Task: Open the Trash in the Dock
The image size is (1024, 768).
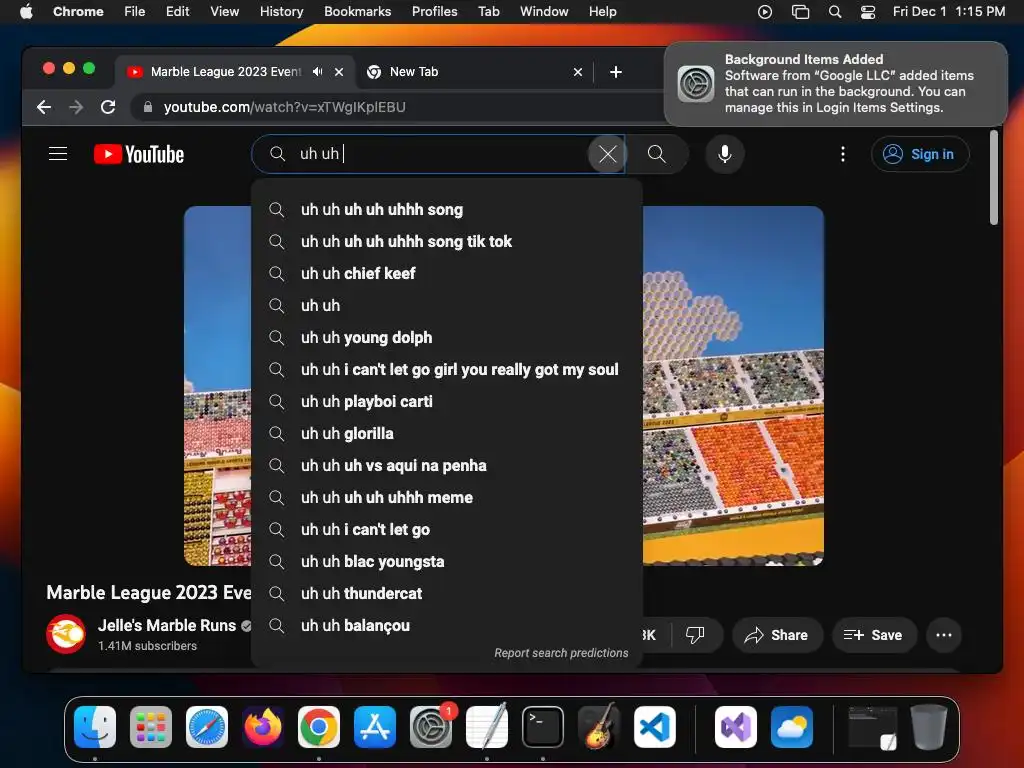Action: pos(929,727)
